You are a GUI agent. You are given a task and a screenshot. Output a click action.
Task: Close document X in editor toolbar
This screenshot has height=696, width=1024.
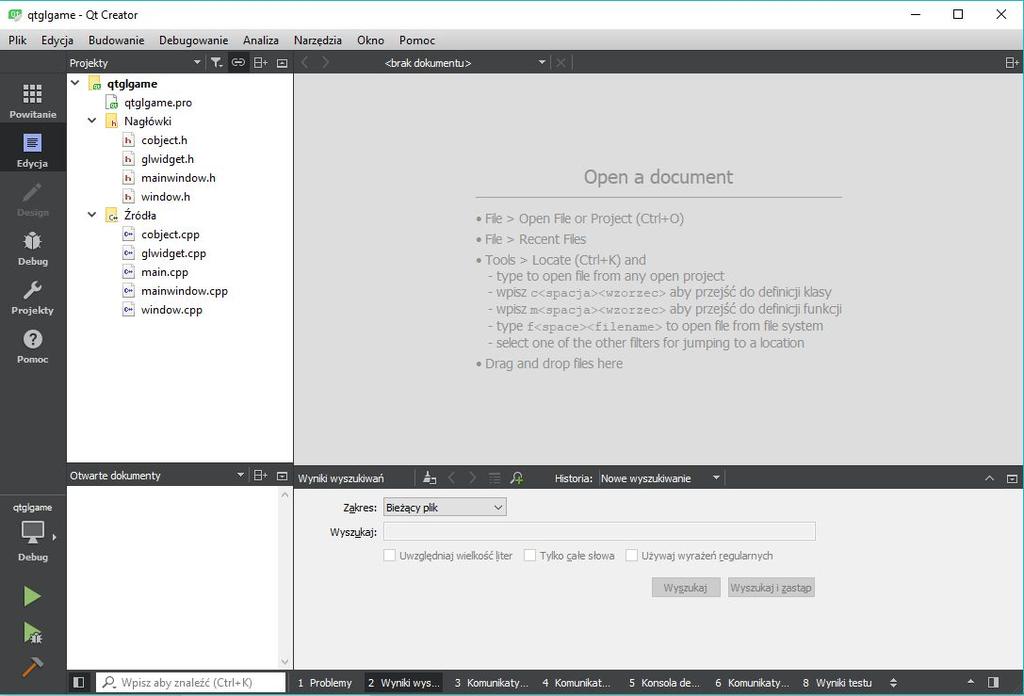[x=560, y=63]
